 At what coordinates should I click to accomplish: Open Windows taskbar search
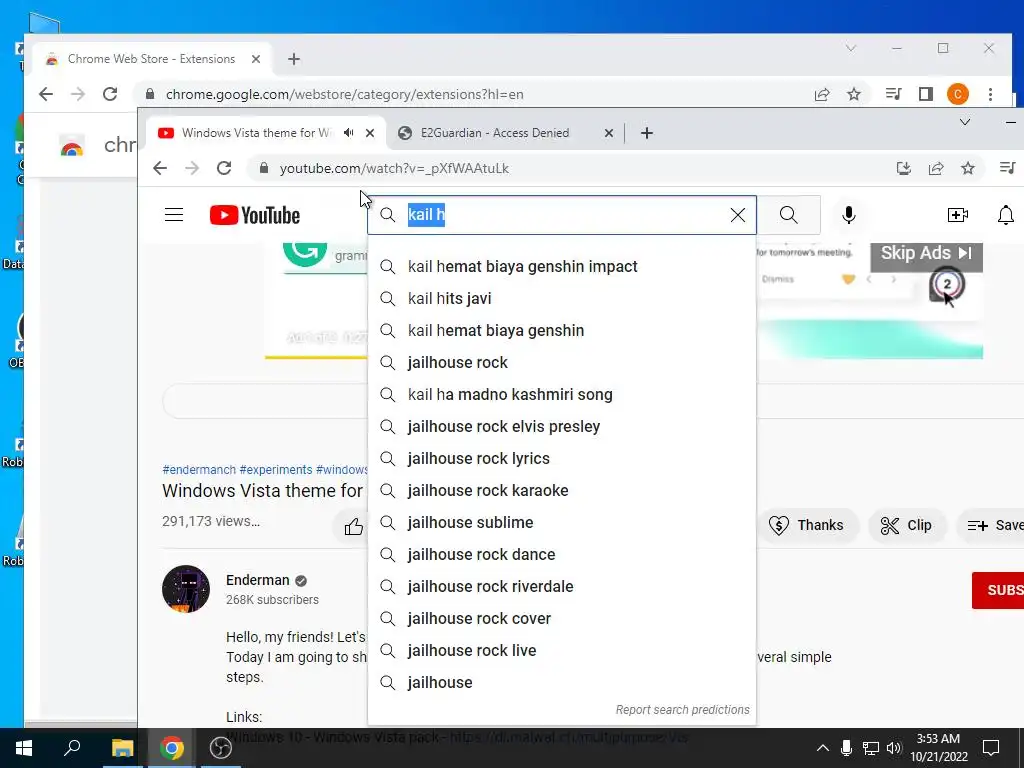pos(72,748)
